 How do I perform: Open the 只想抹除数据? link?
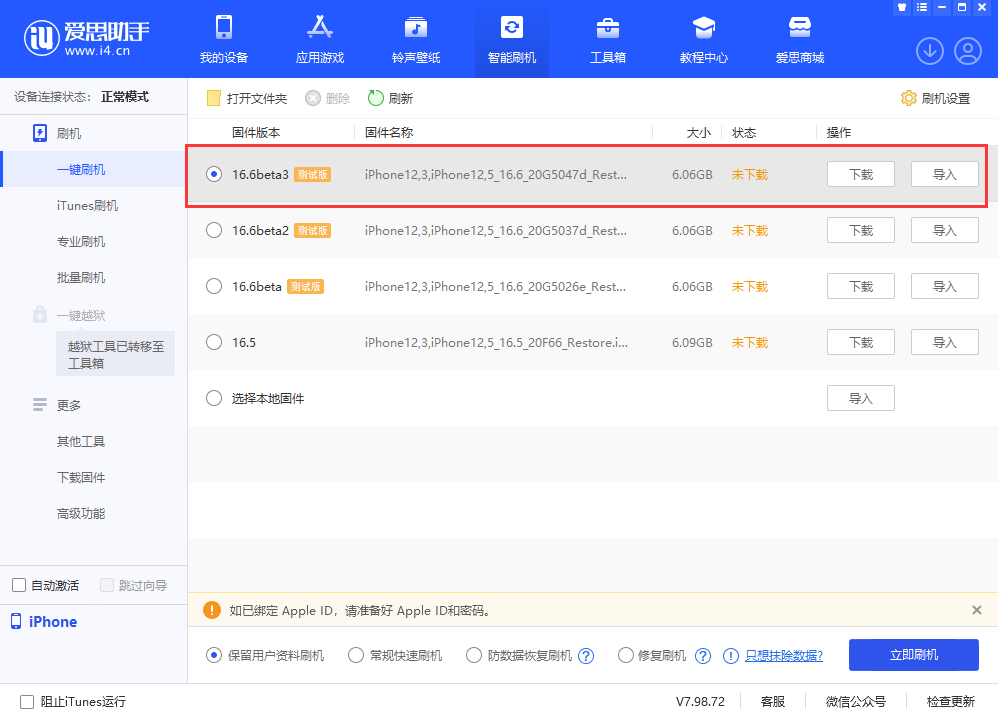click(x=785, y=655)
